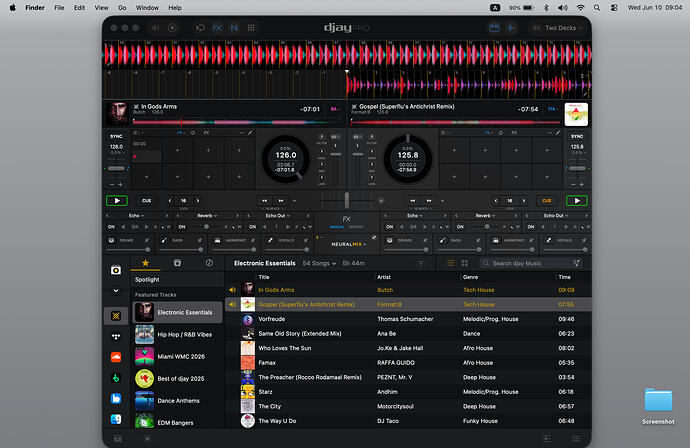
Task: Switch to list view in the library
Action: [451, 263]
